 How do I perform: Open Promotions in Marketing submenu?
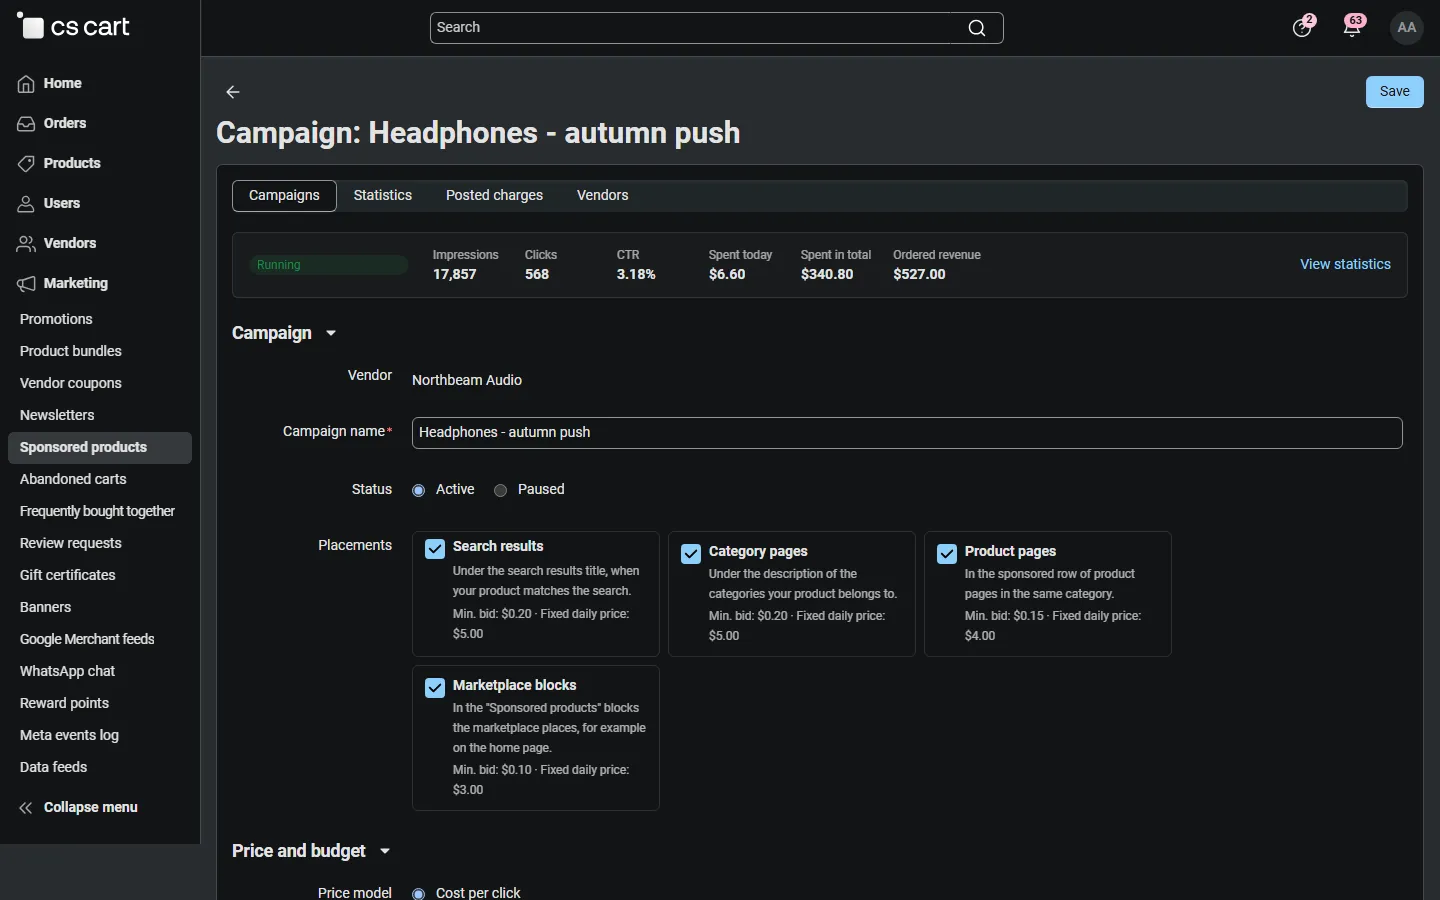tap(56, 320)
